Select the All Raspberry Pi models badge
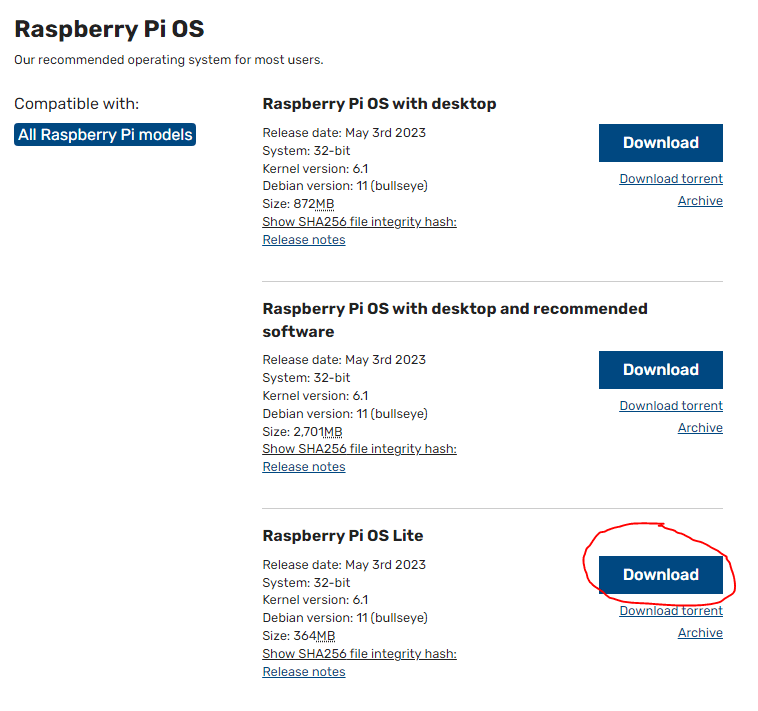This screenshot has height=711, width=758. pos(105,134)
